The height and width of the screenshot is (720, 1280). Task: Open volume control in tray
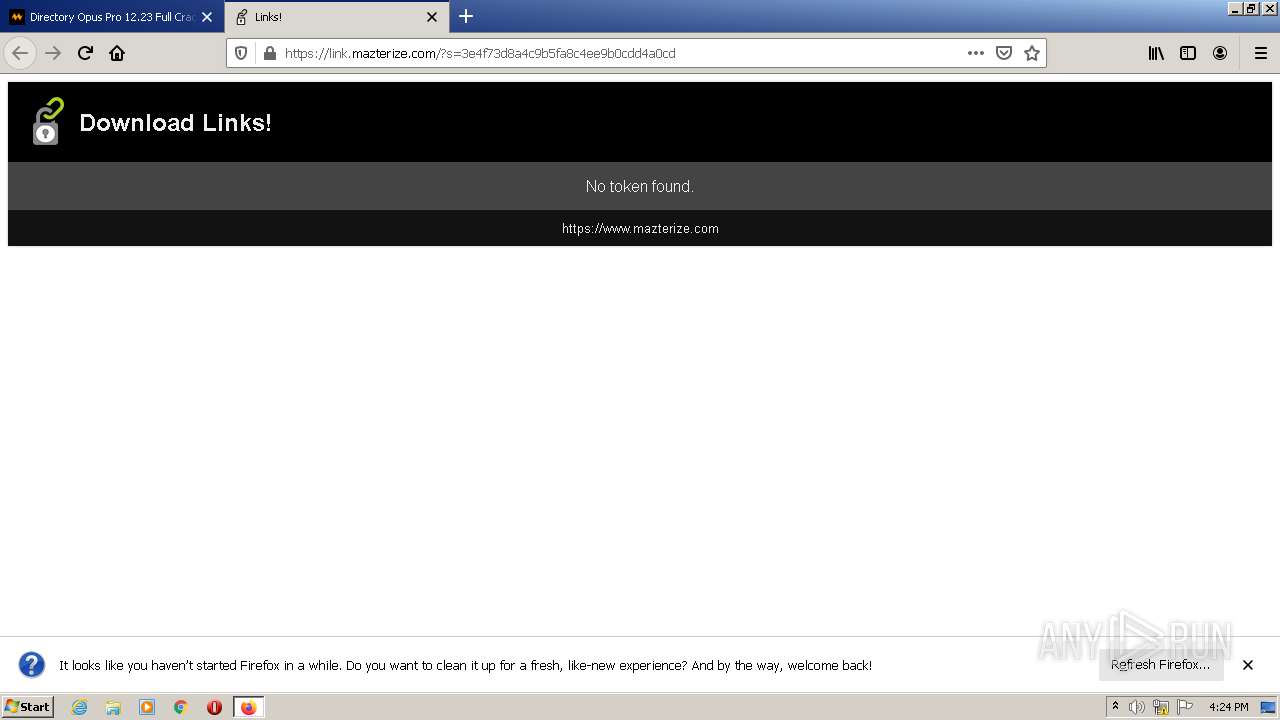[x=1137, y=707]
